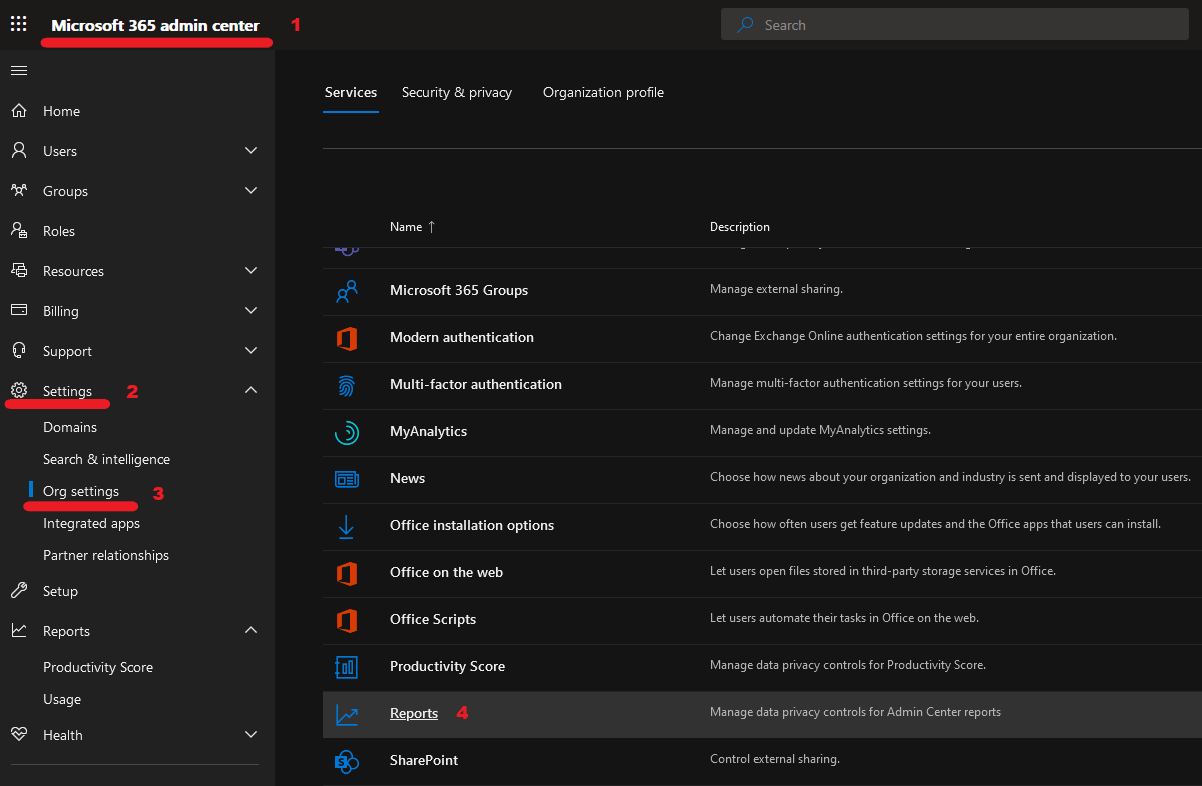Click the Microsoft 365 Groups icon
1202x786 pixels.
(x=347, y=291)
